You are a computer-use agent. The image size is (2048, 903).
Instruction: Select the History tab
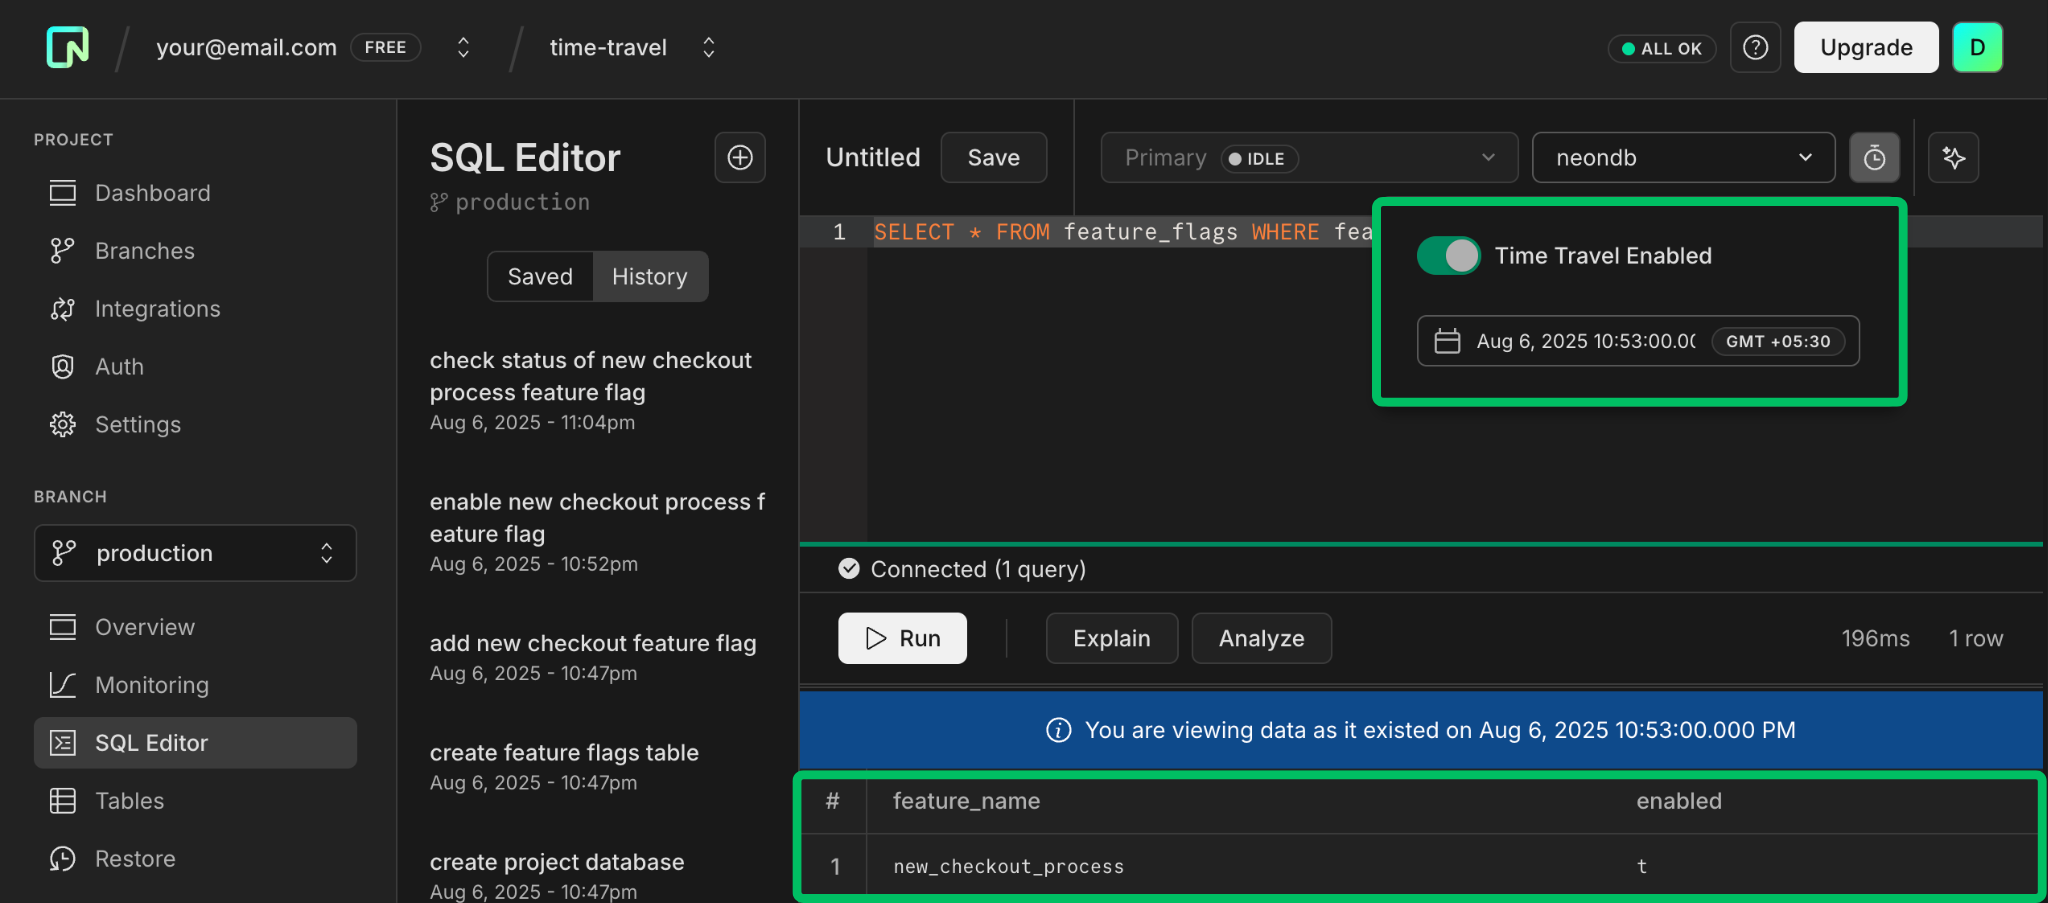point(649,276)
